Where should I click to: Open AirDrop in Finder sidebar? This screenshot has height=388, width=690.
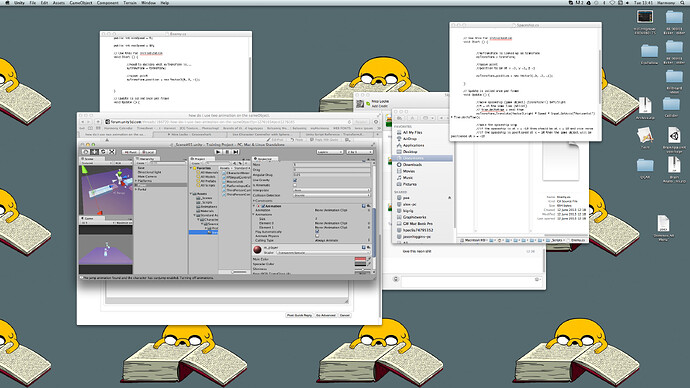pyautogui.click(x=410, y=139)
